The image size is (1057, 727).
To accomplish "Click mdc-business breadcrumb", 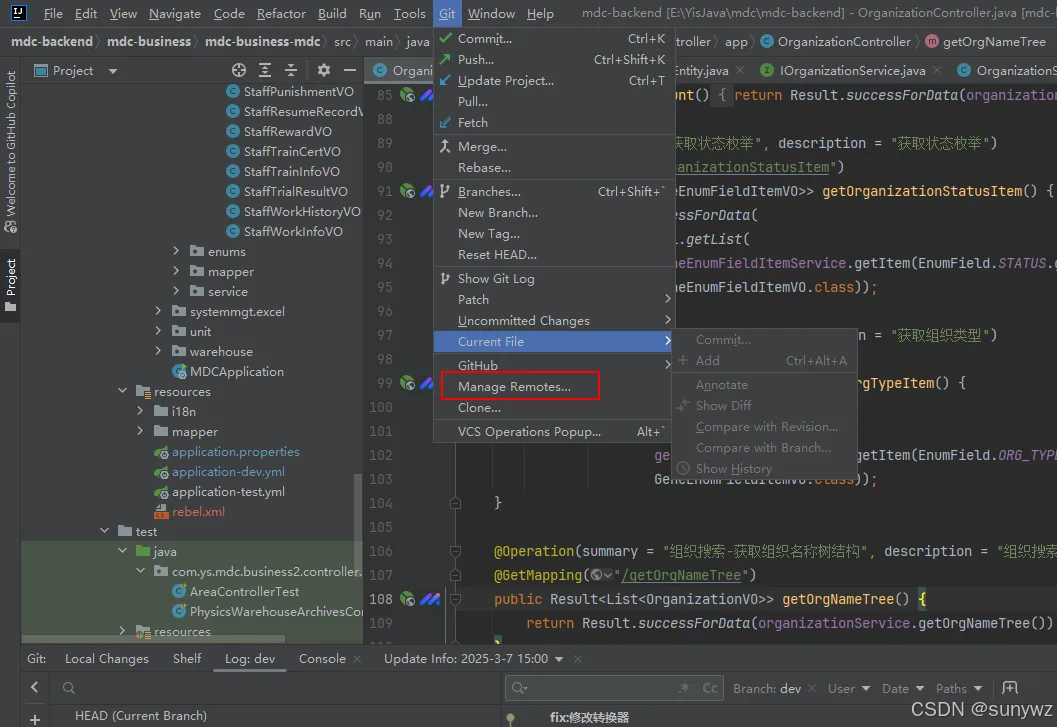I will point(149,42).
